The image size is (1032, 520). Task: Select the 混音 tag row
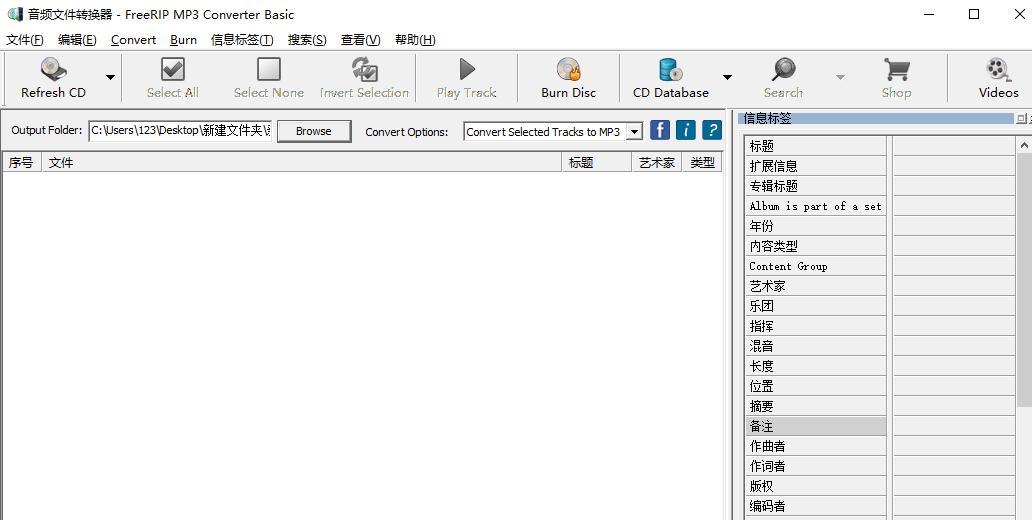(x=816, y=346)
